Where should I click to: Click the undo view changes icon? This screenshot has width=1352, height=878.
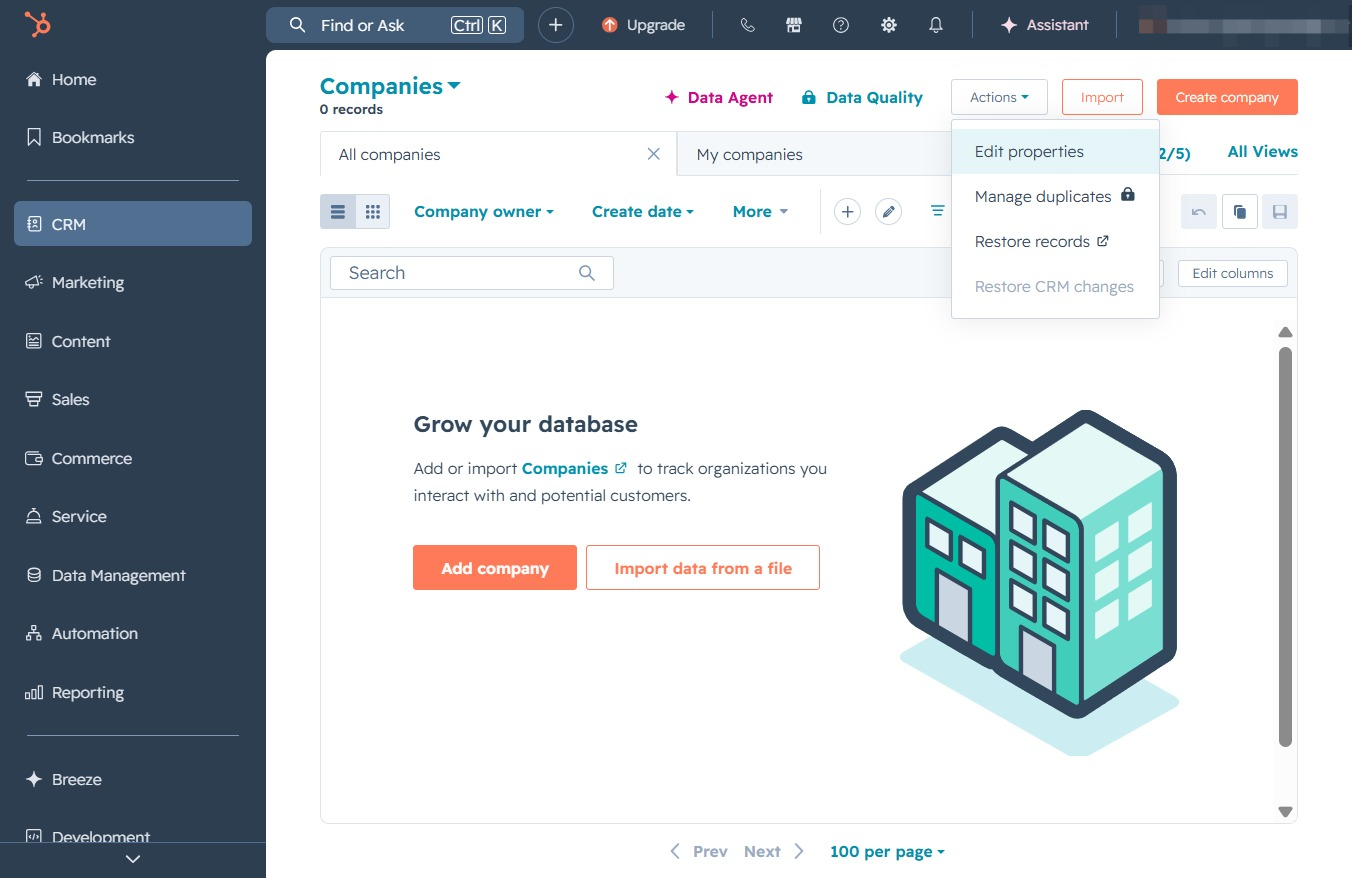point(1198,212)
